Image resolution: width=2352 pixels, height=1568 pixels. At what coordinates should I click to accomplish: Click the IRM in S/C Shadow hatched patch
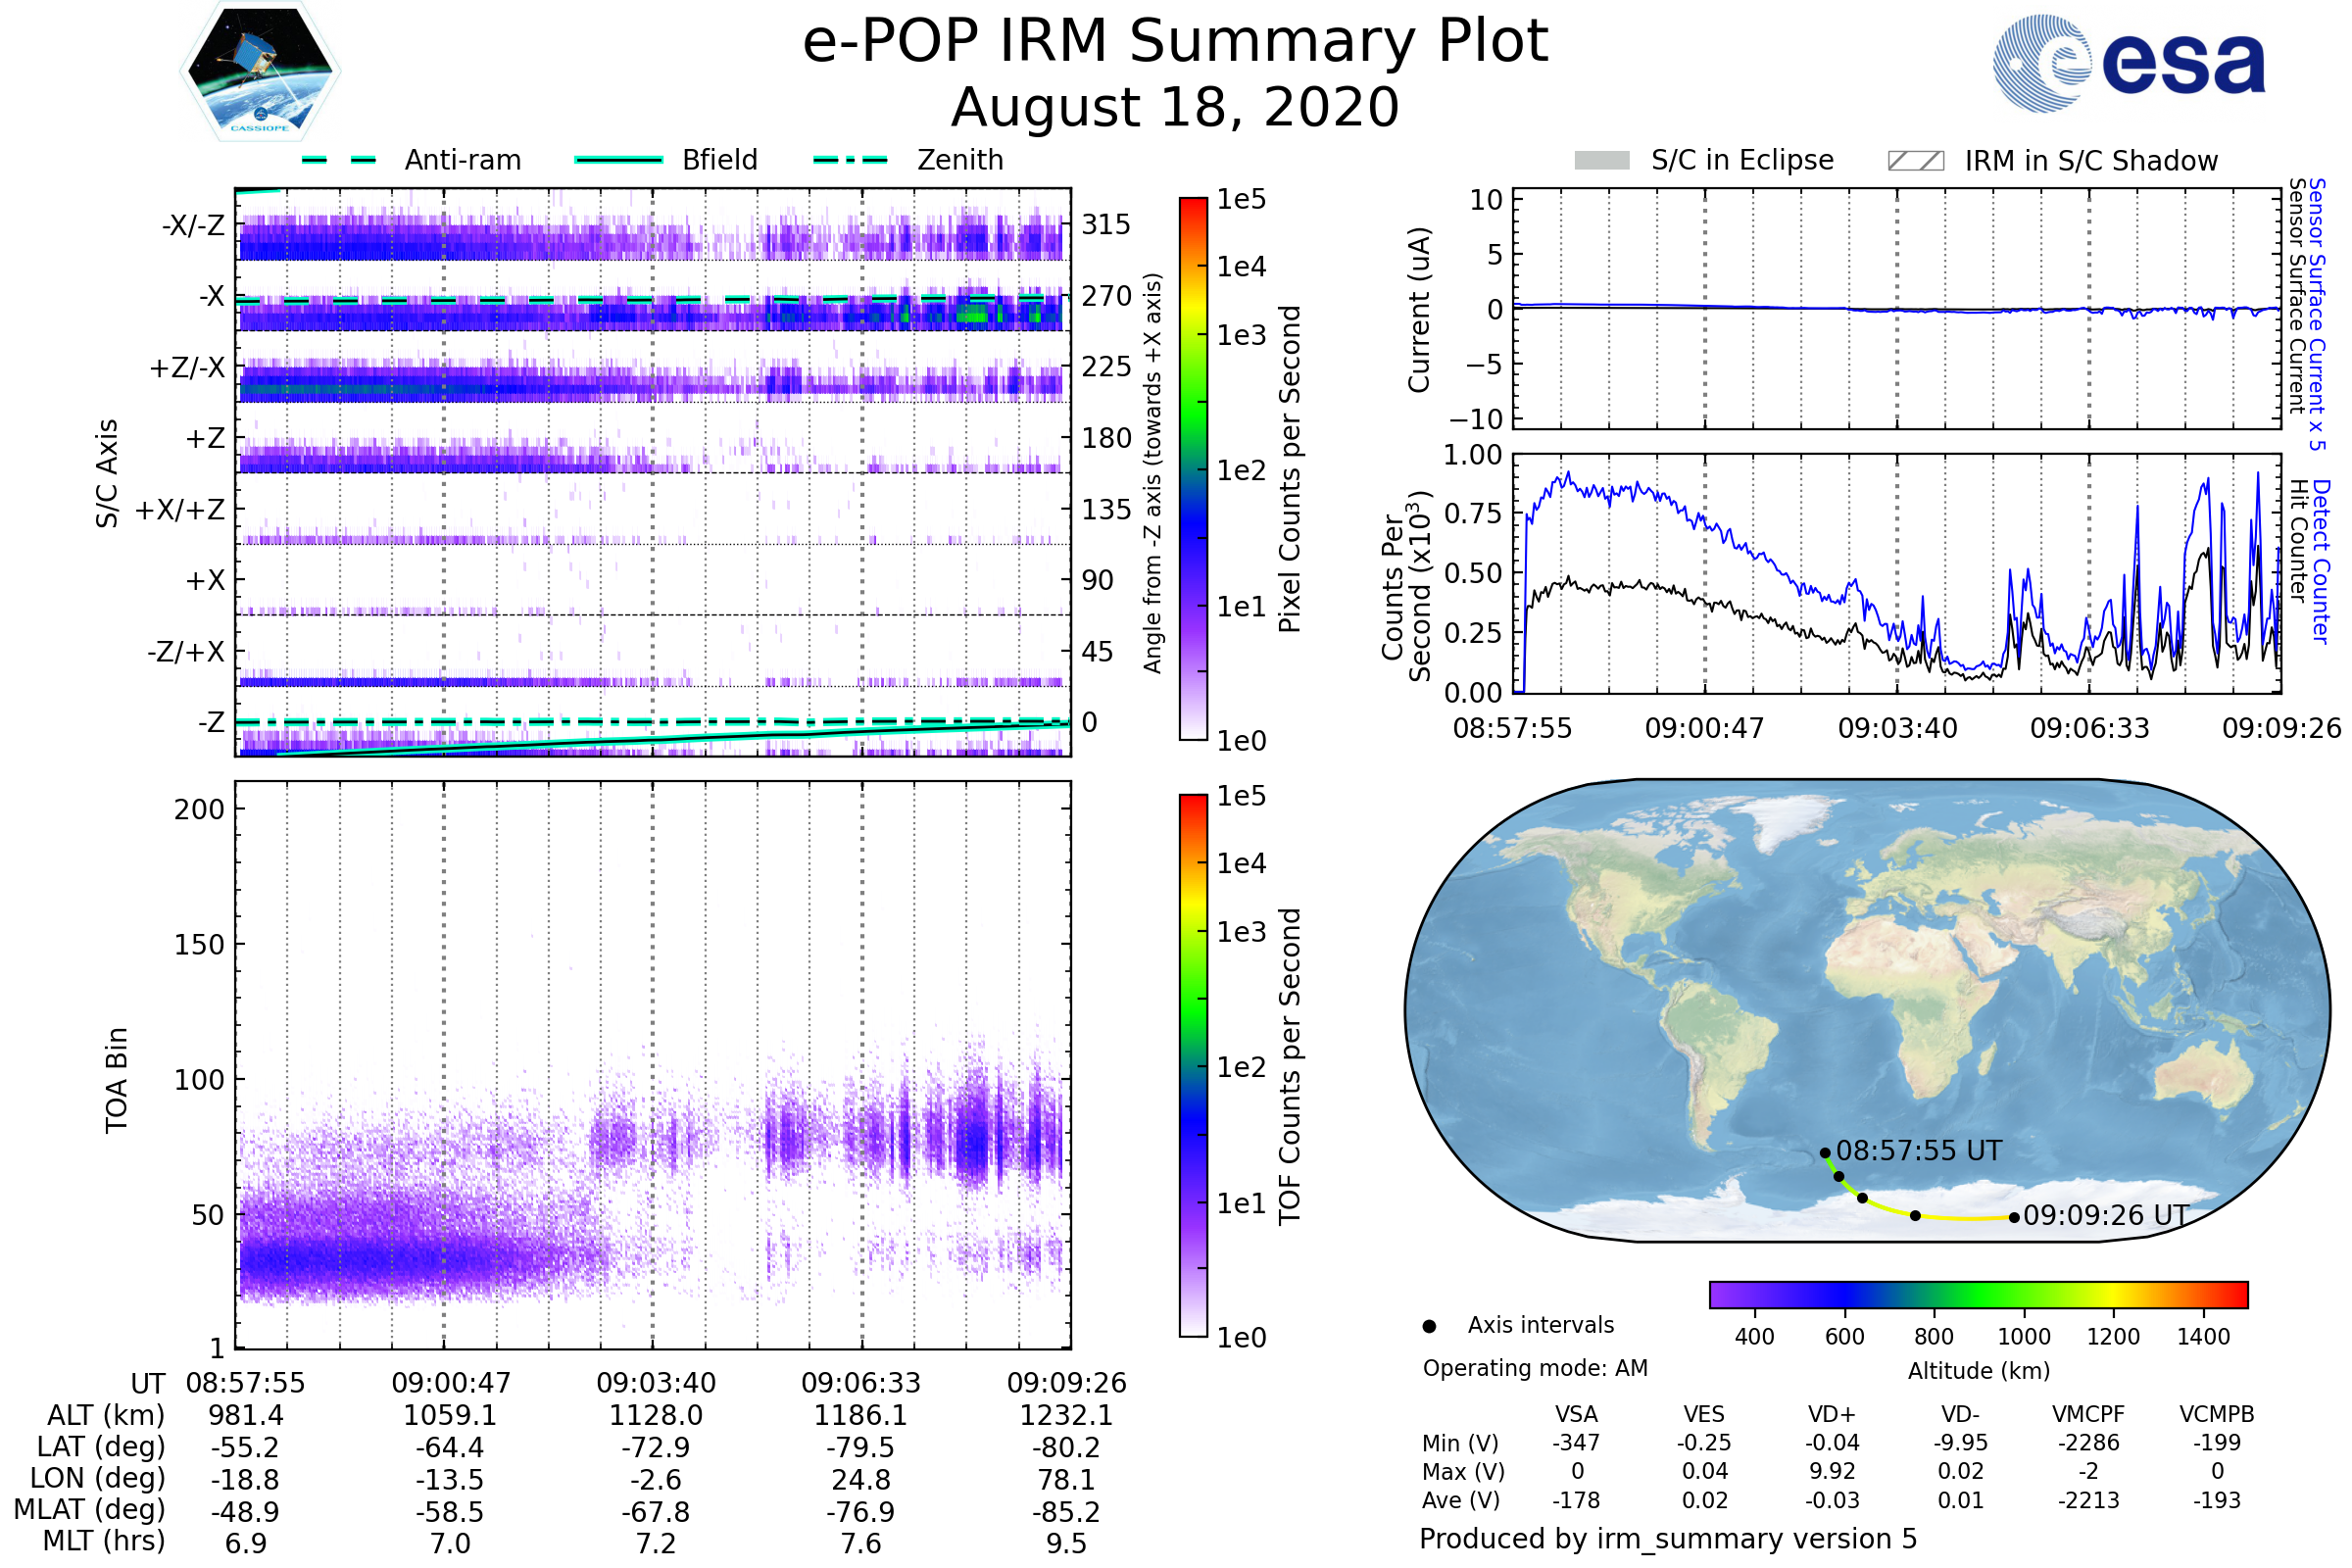[x=1915, y=161]
